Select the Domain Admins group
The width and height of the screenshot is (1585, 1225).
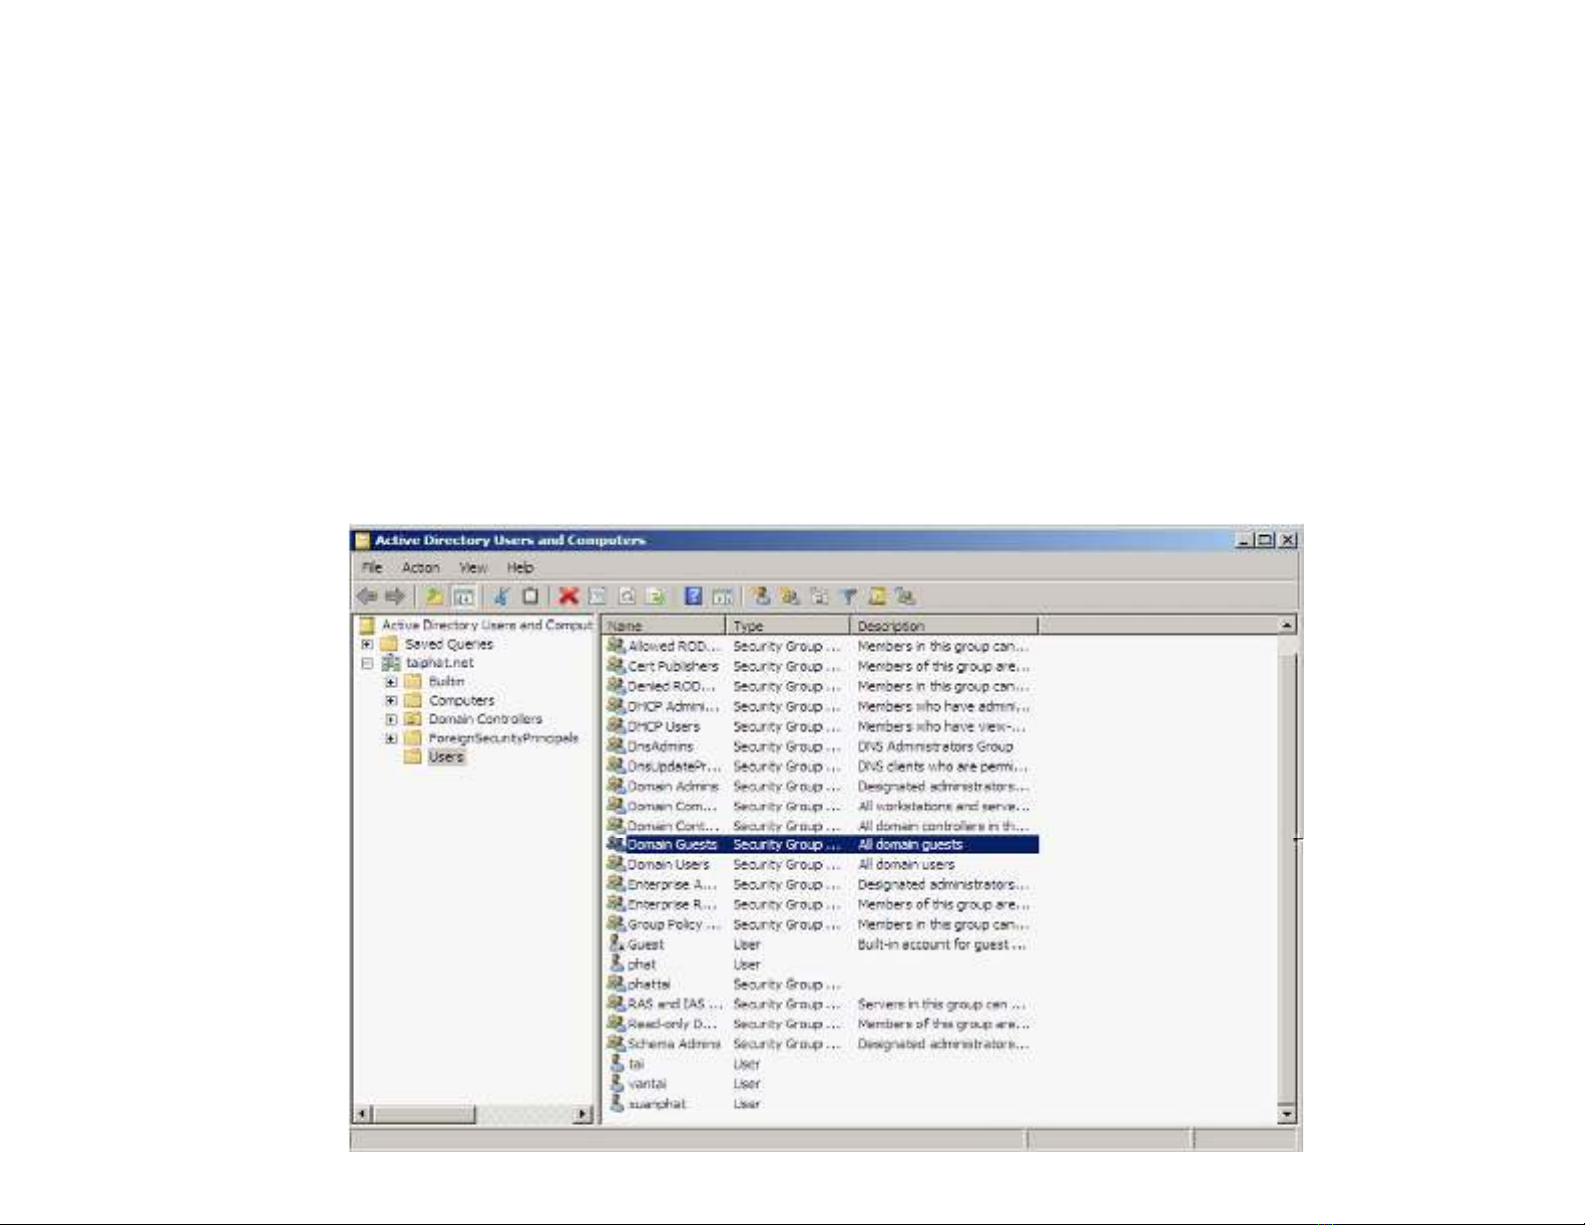click(x=672, y=786)
